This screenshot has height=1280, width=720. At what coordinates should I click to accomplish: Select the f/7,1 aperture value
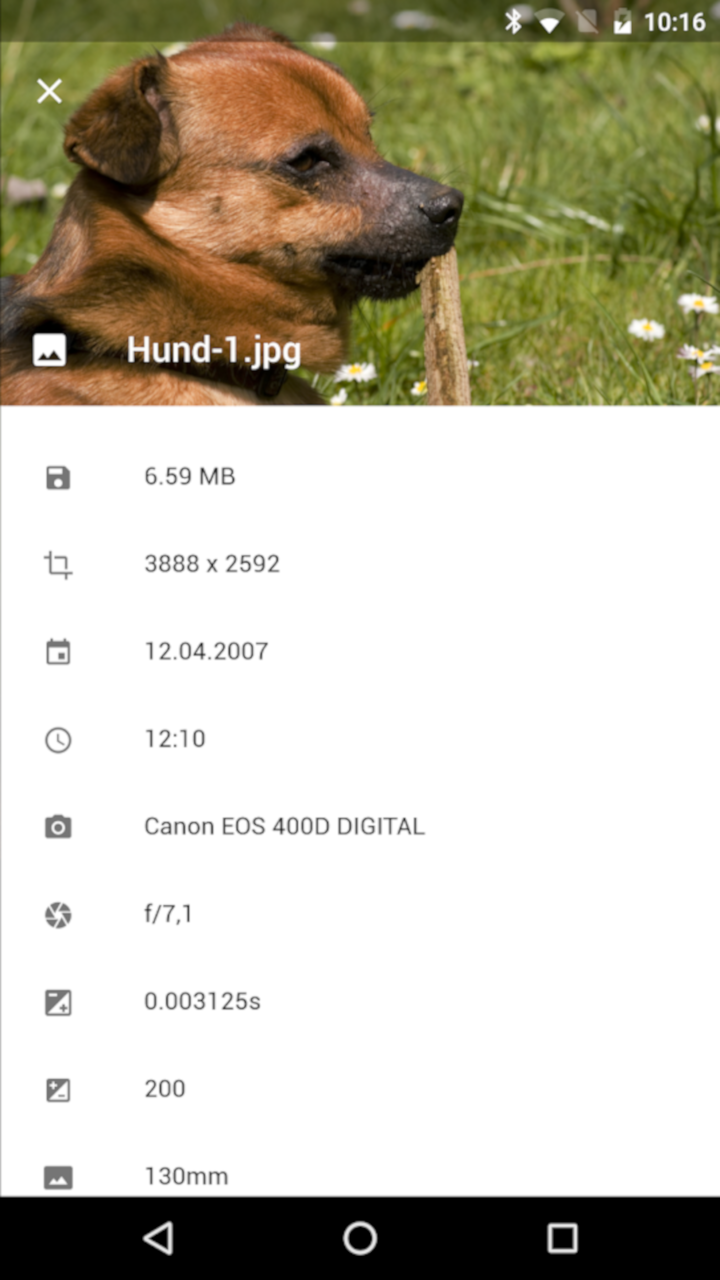(168, 914)
